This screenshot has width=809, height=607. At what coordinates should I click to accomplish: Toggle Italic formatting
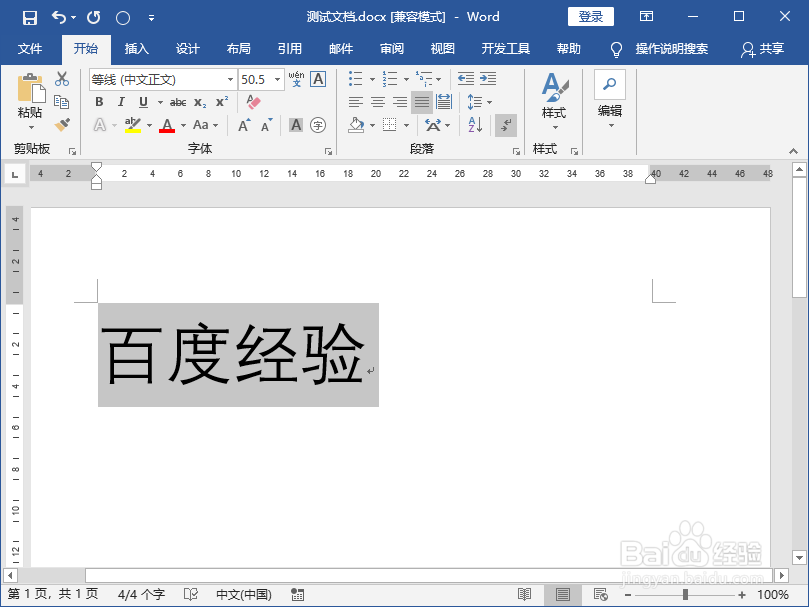tap(121, 102)
